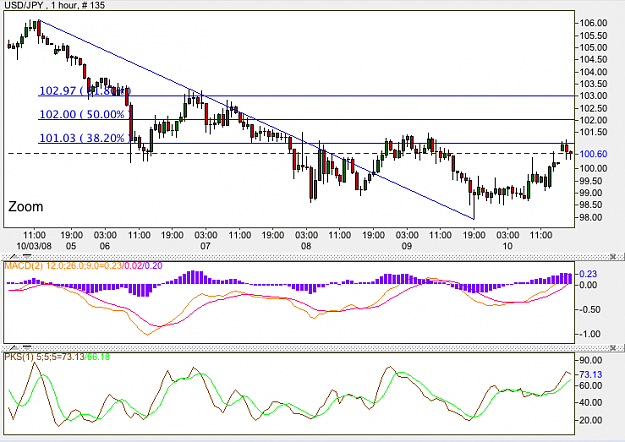Click the -0.50 label on MACD axis
The width and height of the screenshot is (625, 442).
click(589, 310)
